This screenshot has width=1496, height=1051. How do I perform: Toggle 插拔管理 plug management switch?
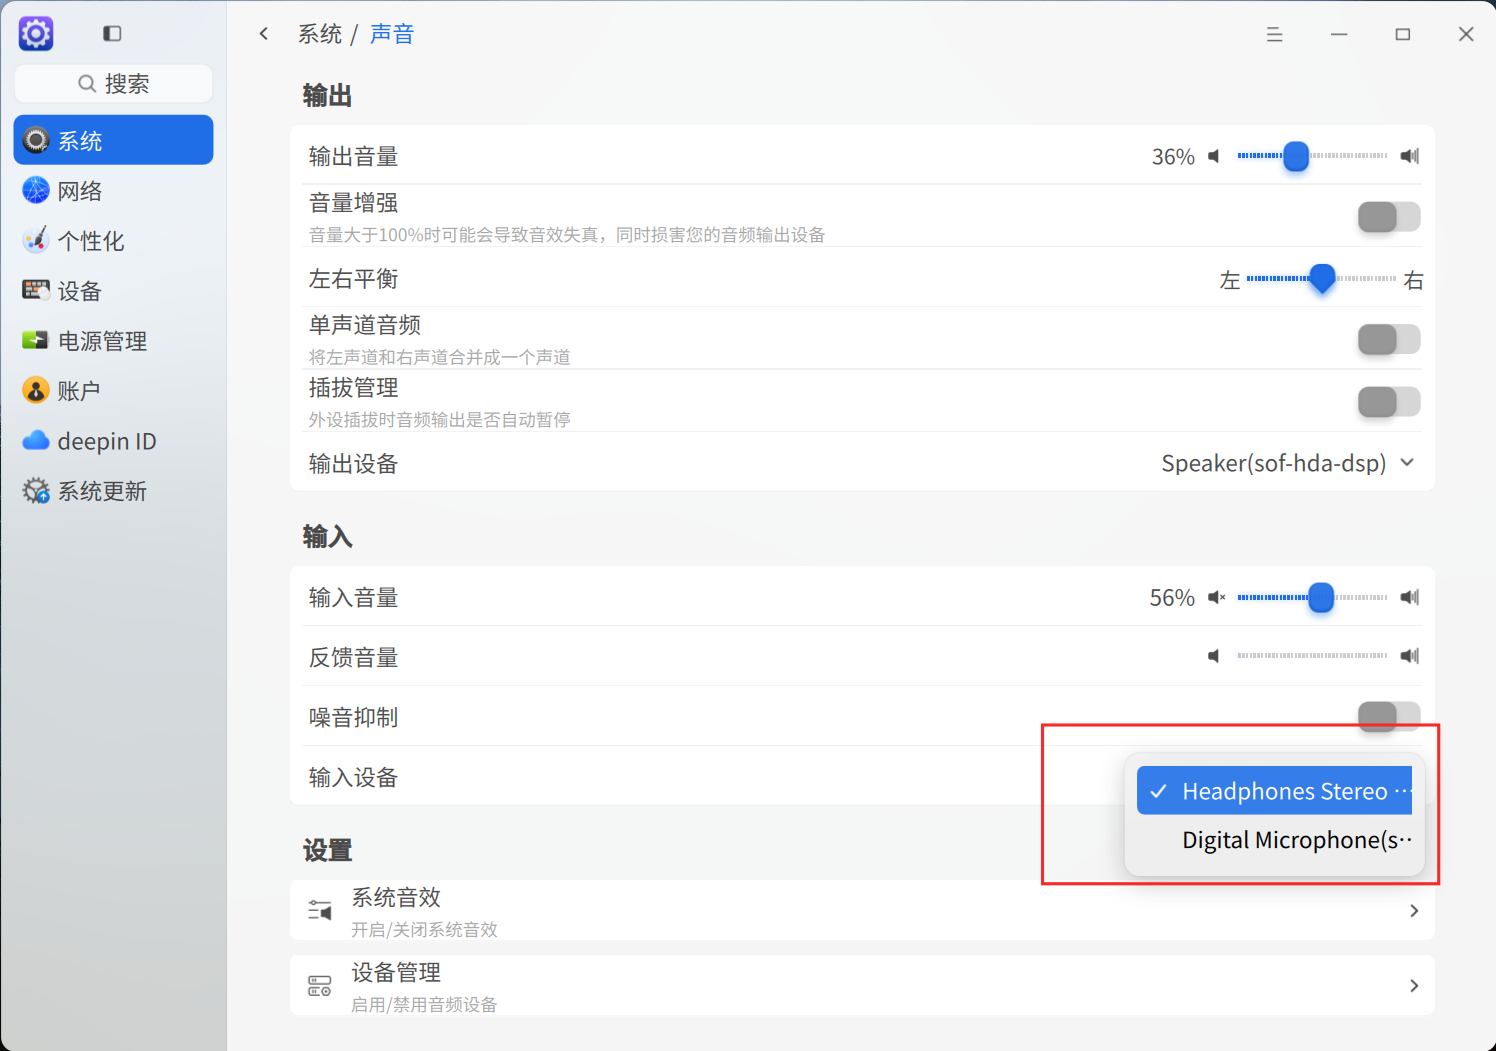point(1389,402)
